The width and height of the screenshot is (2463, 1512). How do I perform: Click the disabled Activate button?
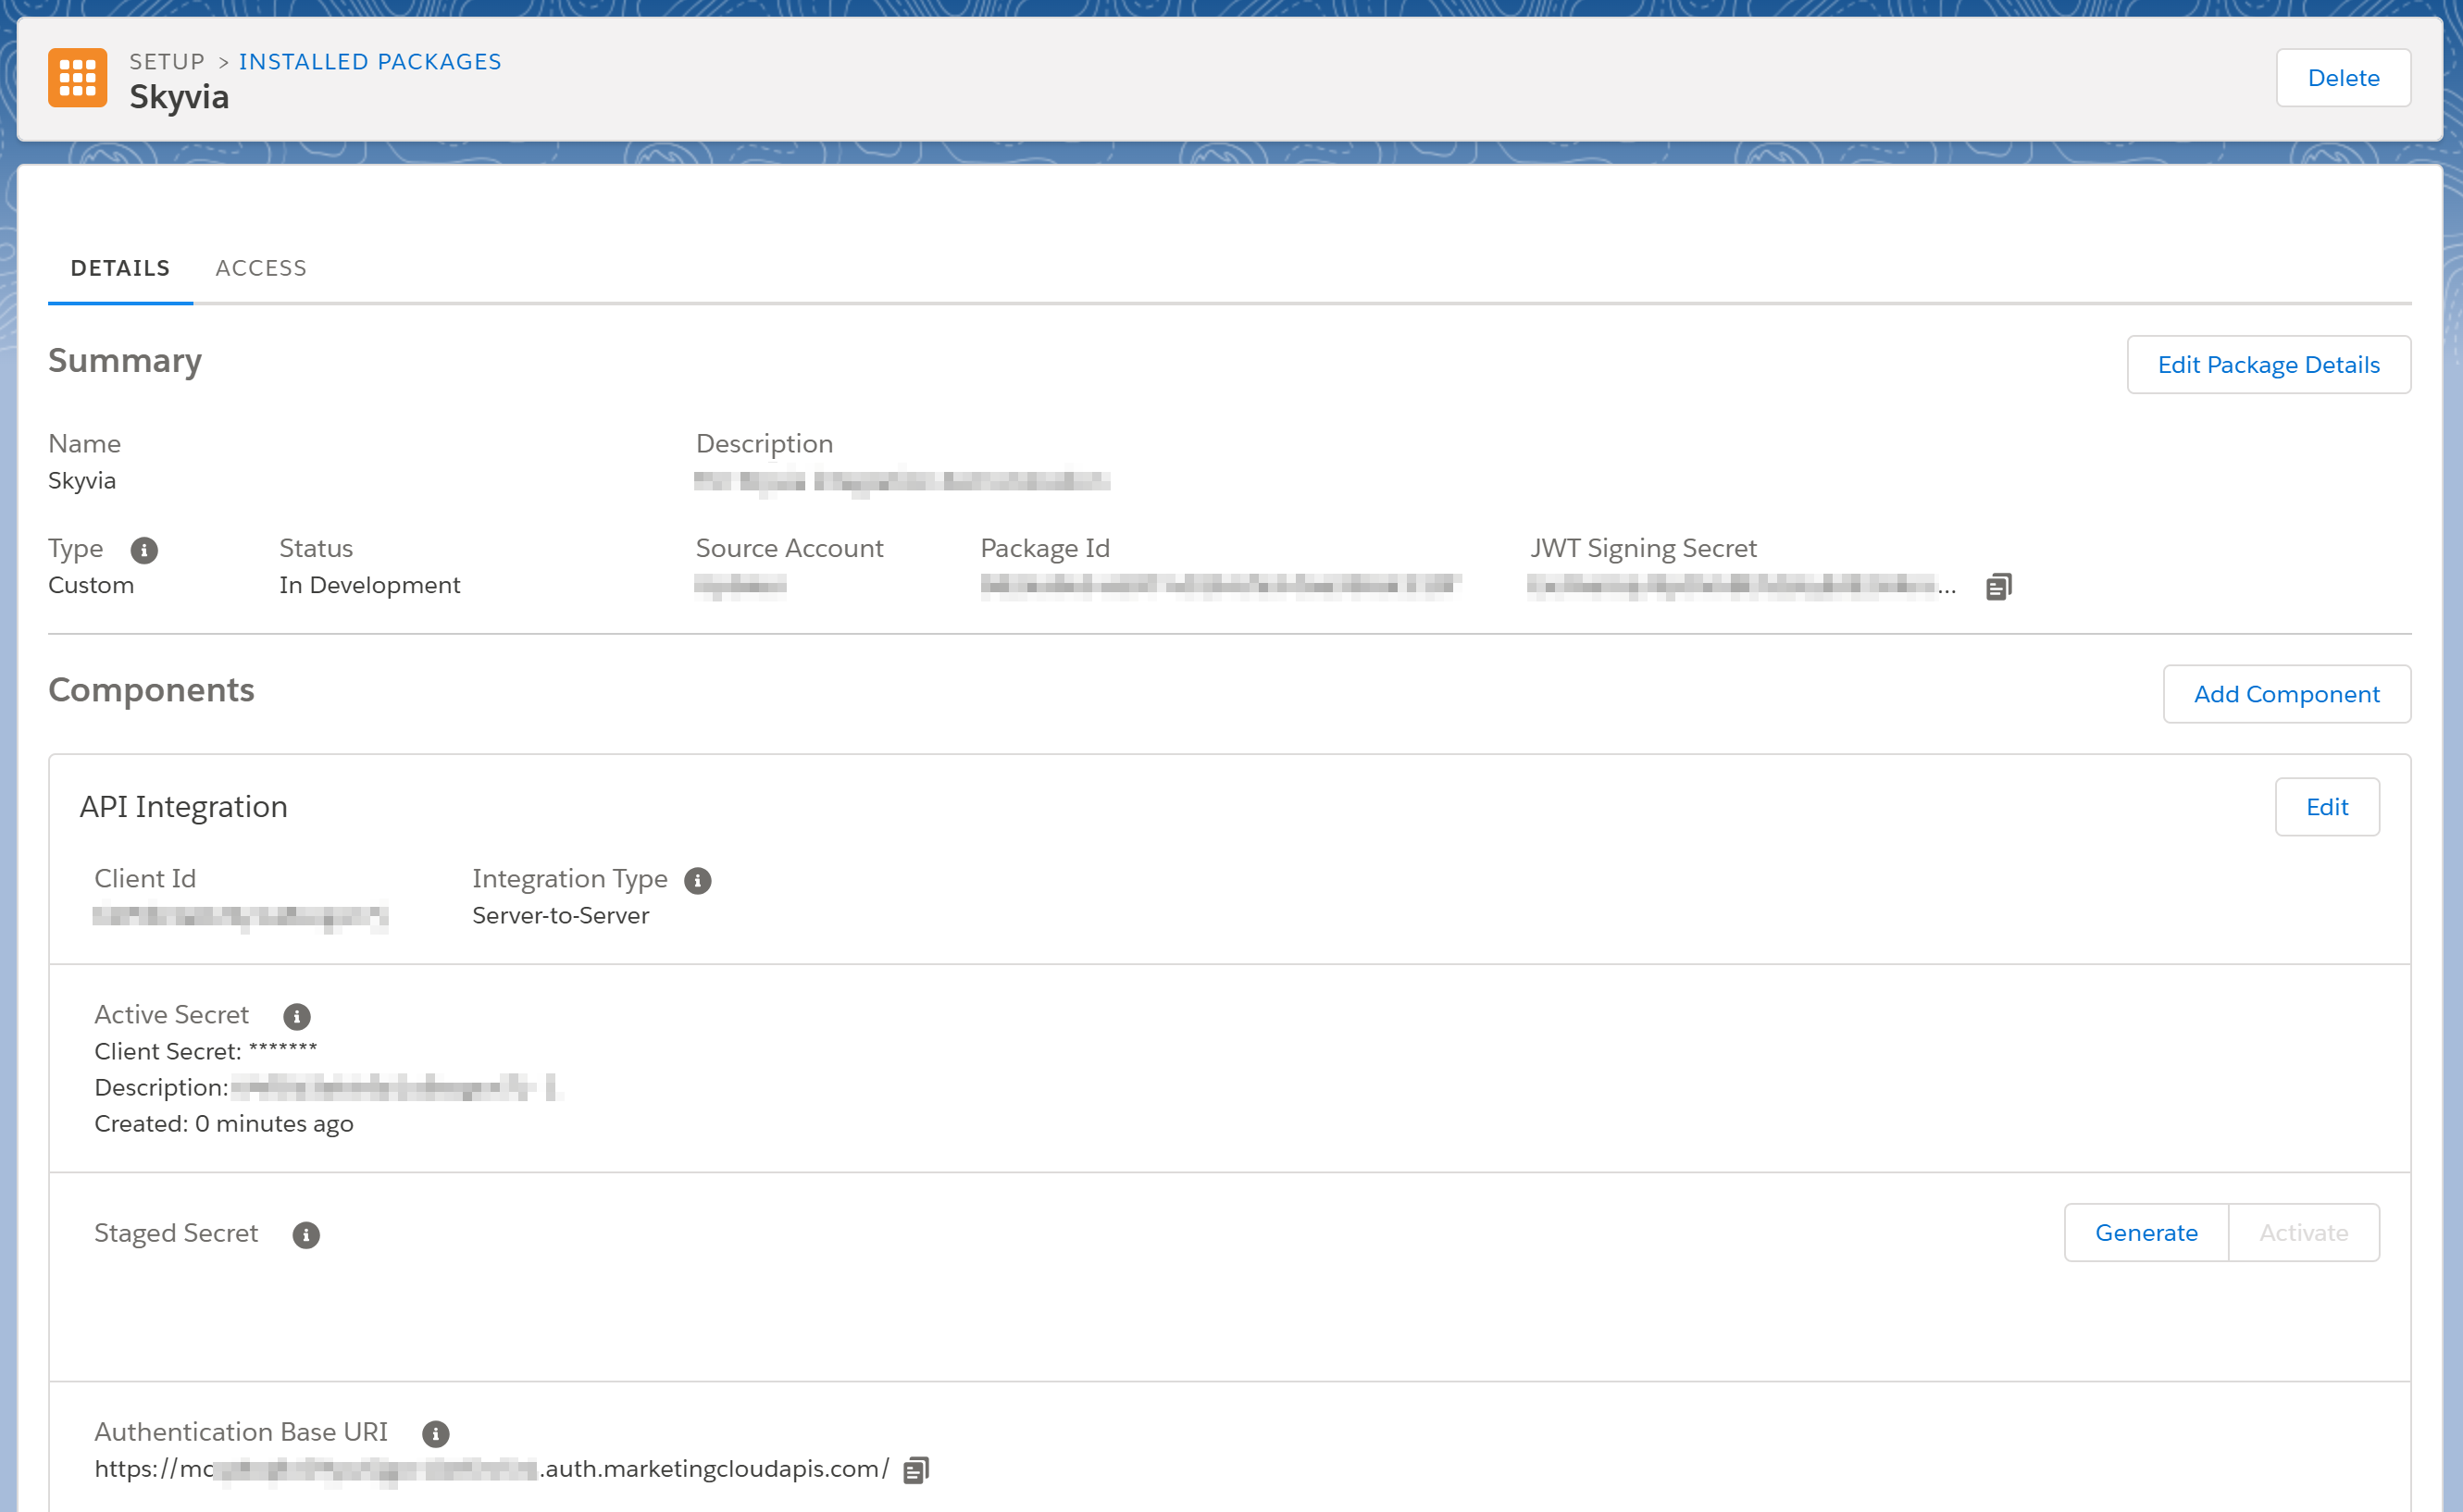2303,1233
